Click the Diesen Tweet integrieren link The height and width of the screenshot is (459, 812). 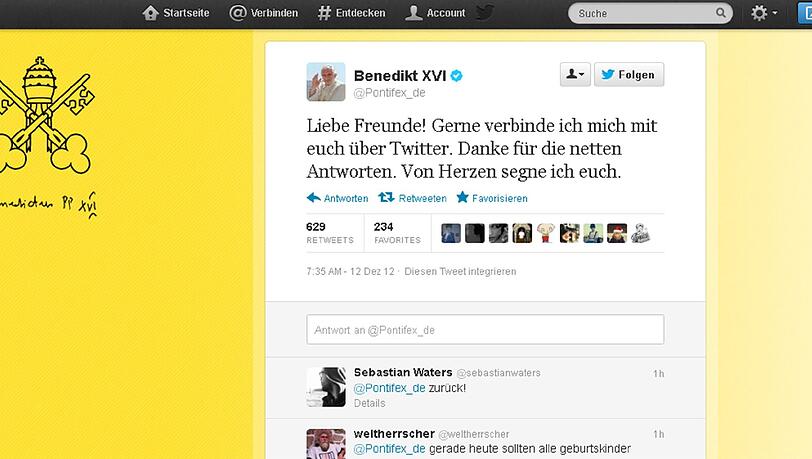[x=460, y=271]
